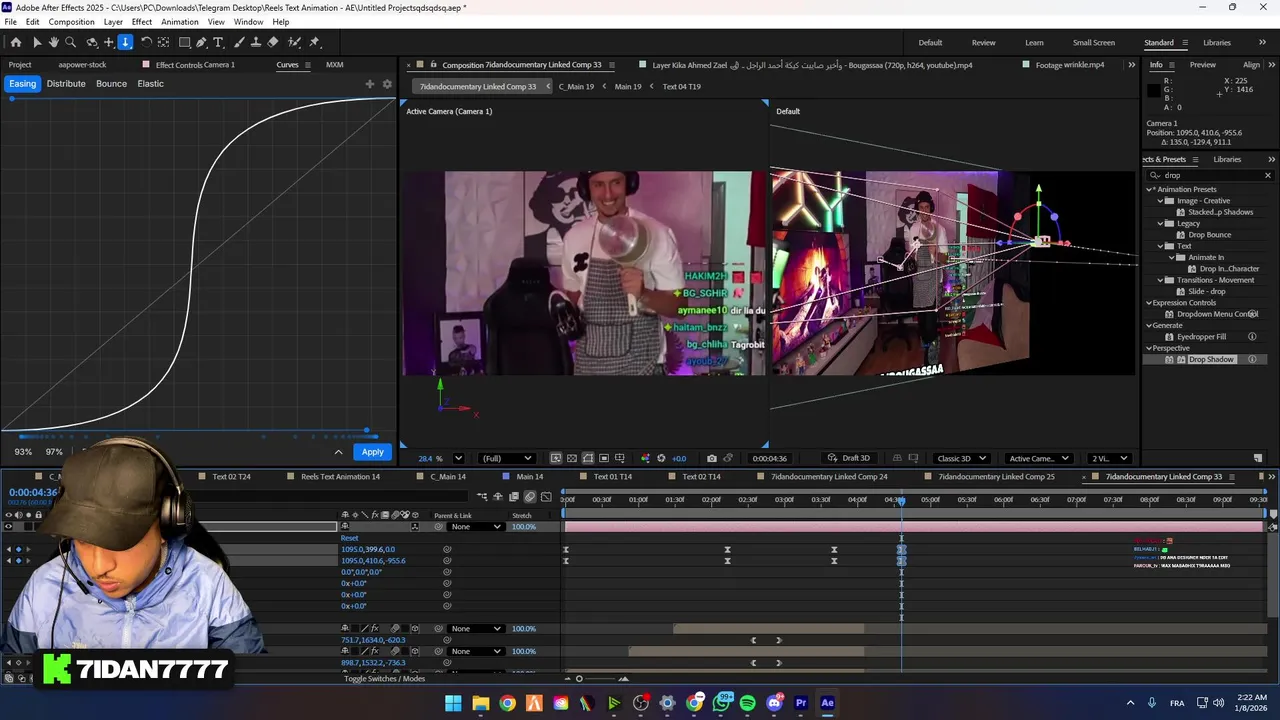
Task: Click the reset exposure icon in viewer
Action: pos(661,458)
